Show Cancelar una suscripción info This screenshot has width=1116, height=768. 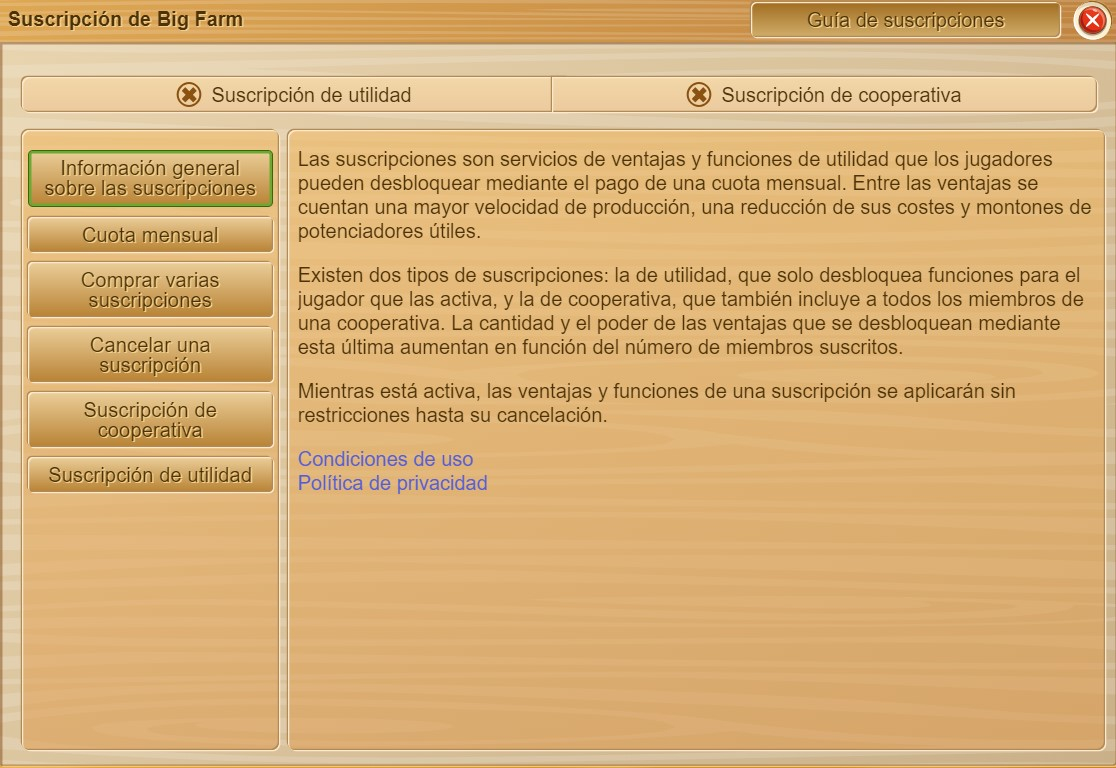[x=150, y=354]
